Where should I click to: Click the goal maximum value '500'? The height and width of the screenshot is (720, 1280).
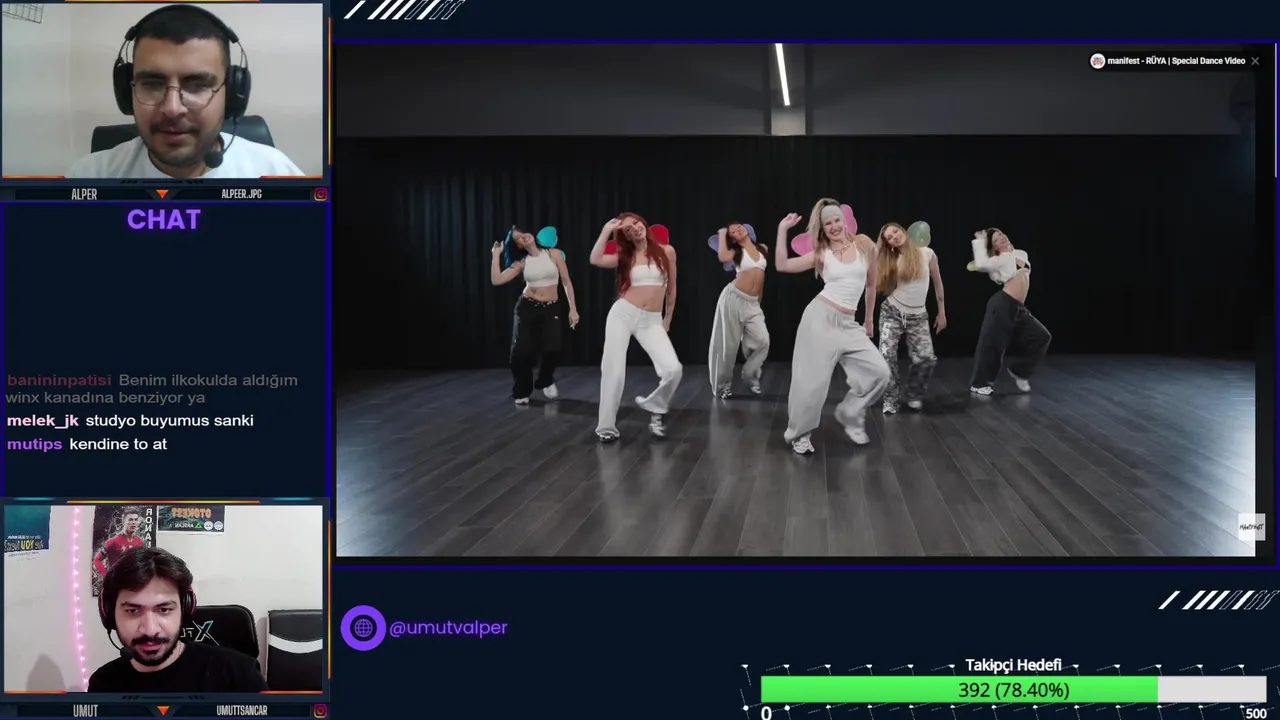[1256, 713]
